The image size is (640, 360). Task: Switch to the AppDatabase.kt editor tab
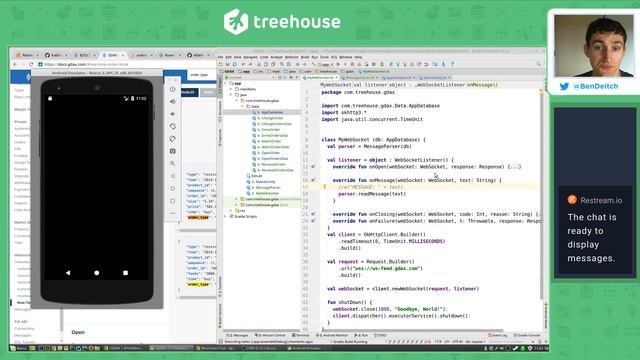pyautogui.click(x=398, y=78)
